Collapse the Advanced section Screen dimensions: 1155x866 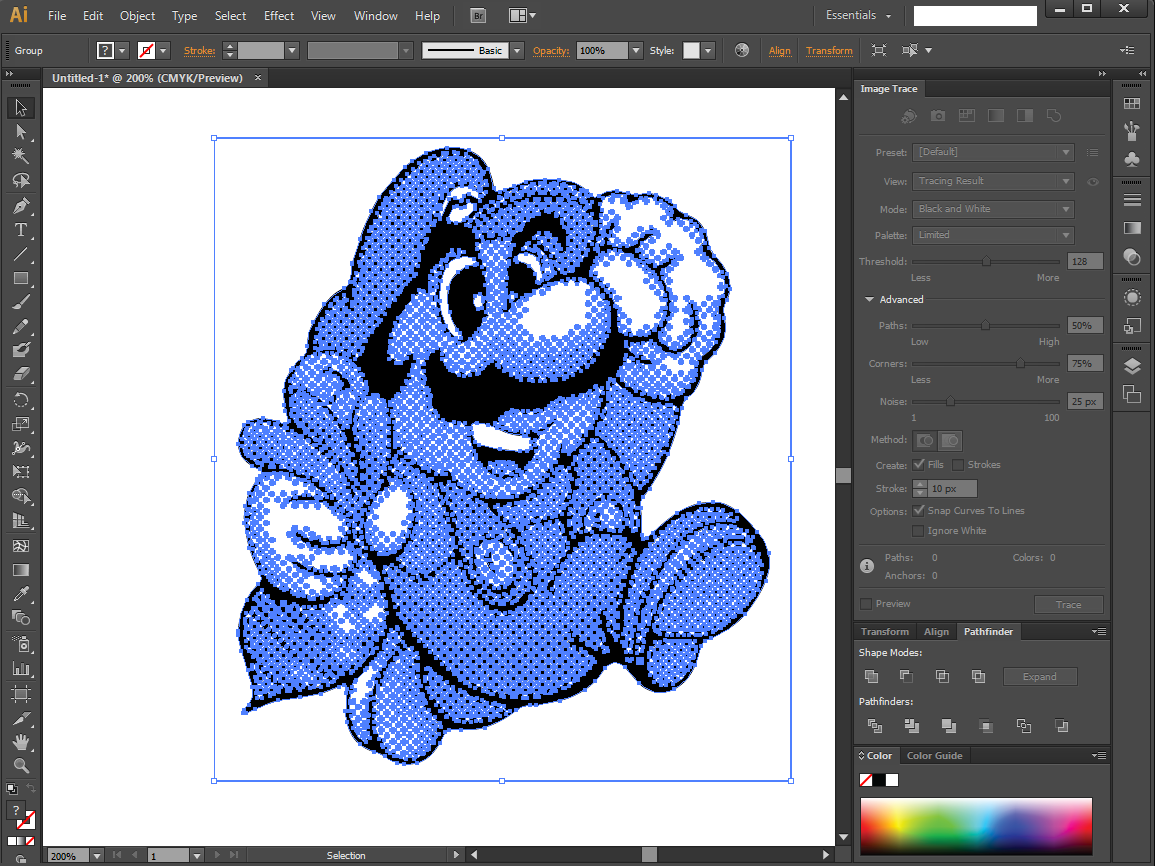pos(869,300)
